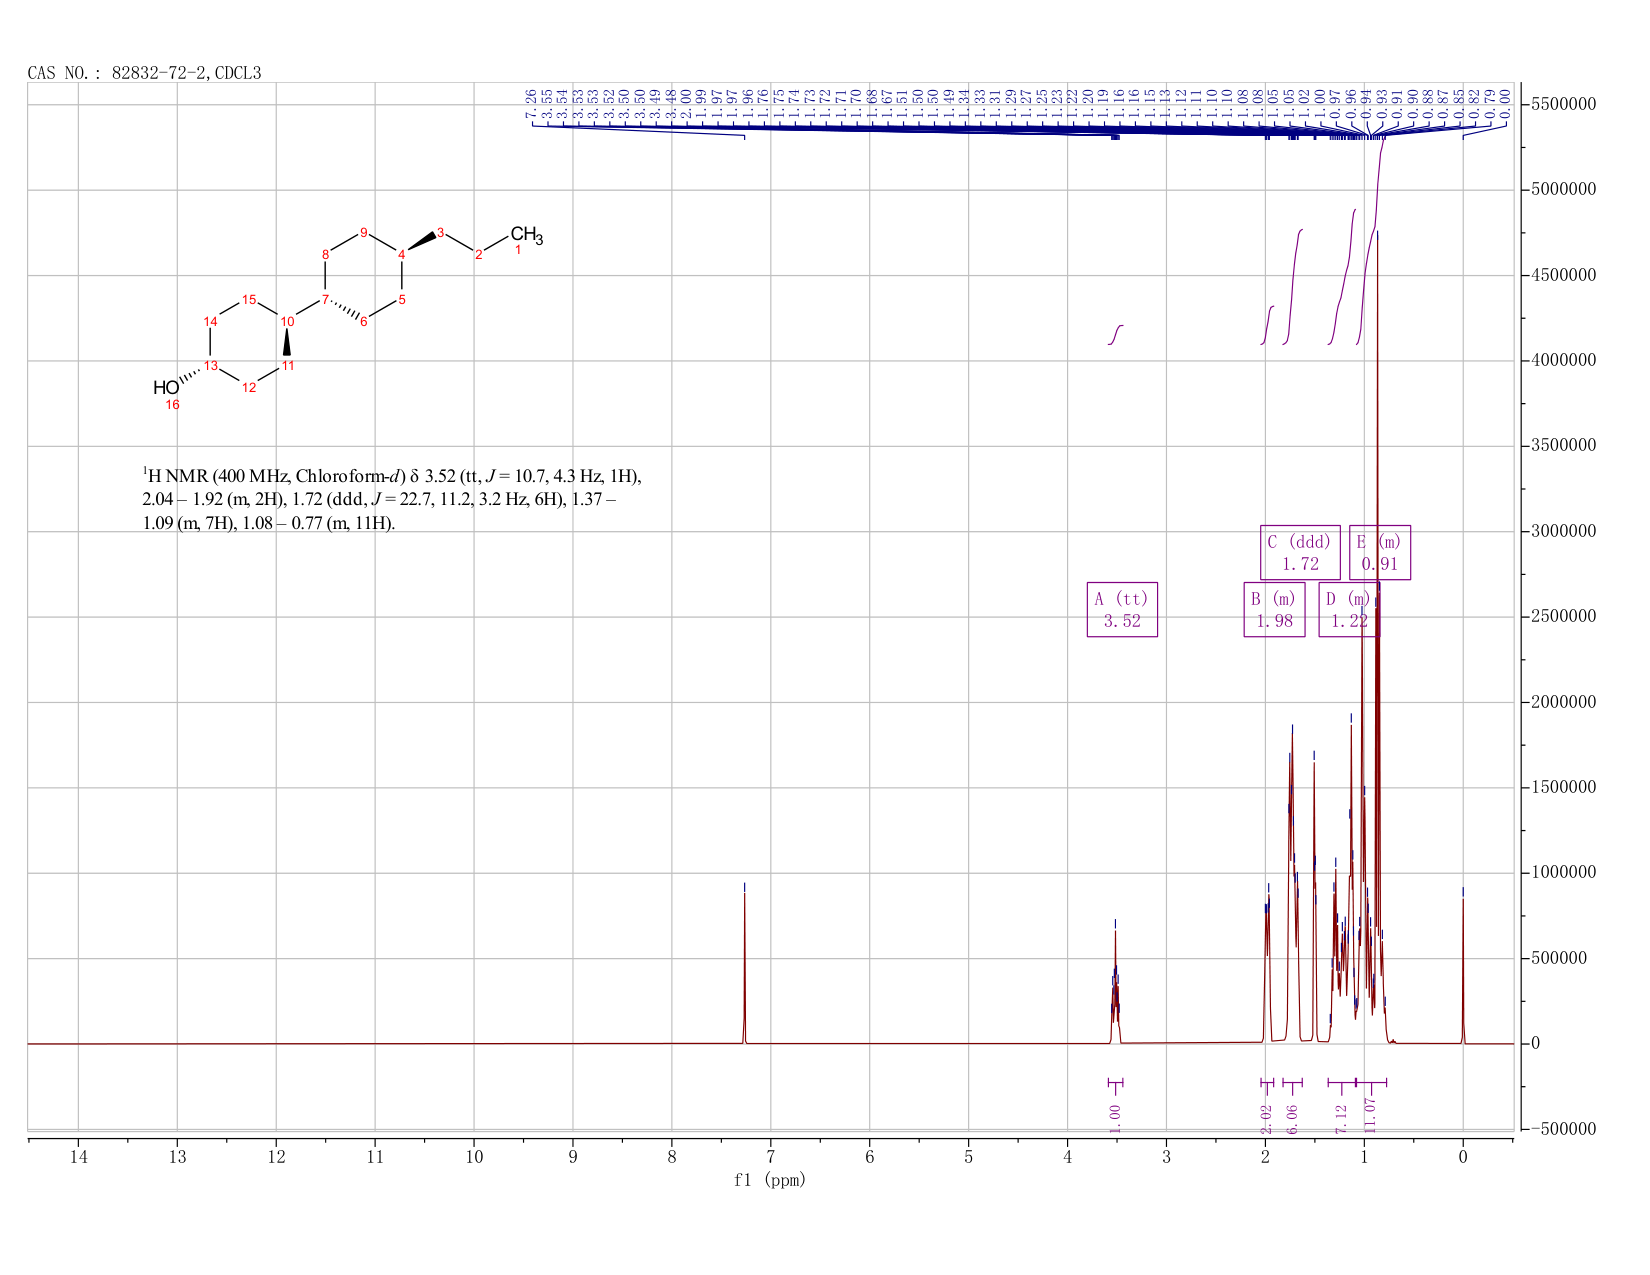Screen dimensions: 1650x1275
Task: Click the multiplet box D (m) 1.22
Action: click(x=1349, y=610)
